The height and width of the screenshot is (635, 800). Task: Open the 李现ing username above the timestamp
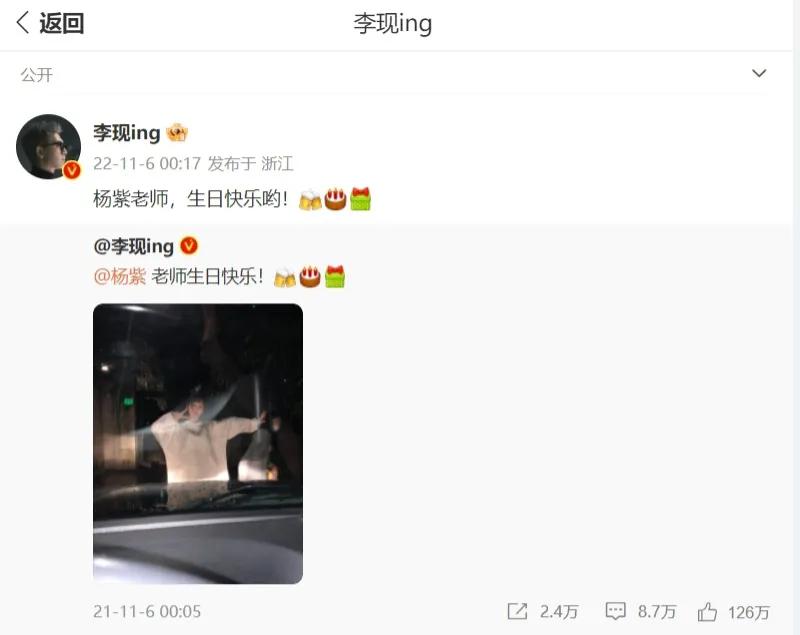127,133
